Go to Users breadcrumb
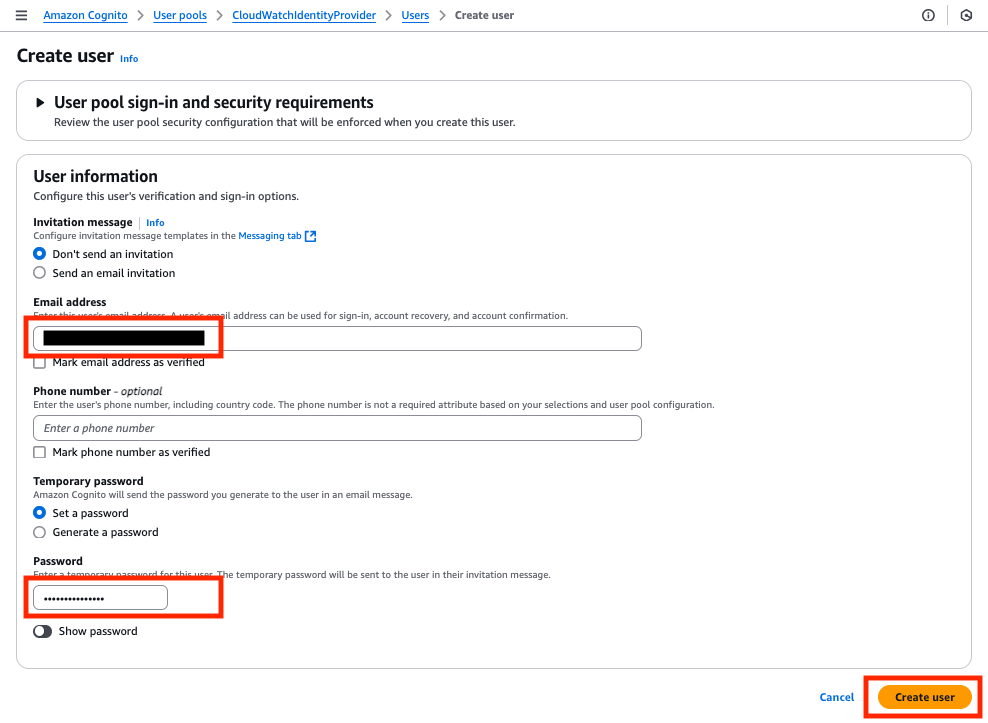Screen dimensions: 988x723 click(x=415, y=15)
